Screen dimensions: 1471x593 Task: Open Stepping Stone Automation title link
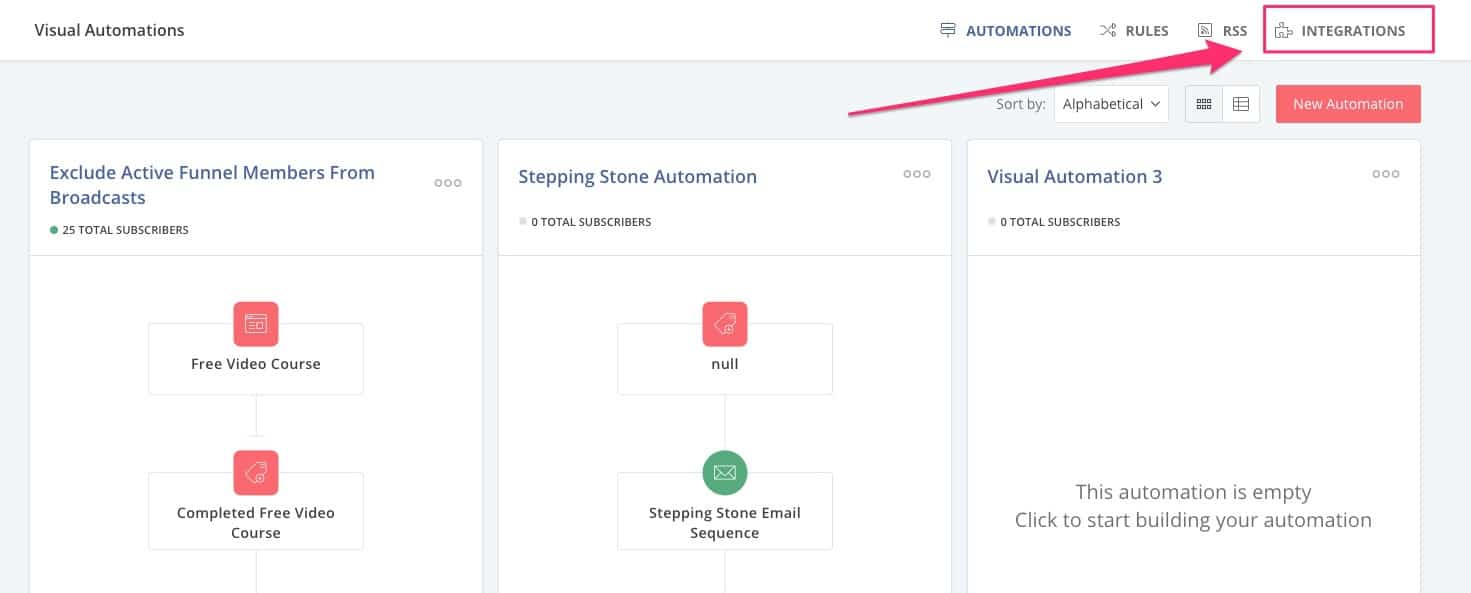(637, 177)
